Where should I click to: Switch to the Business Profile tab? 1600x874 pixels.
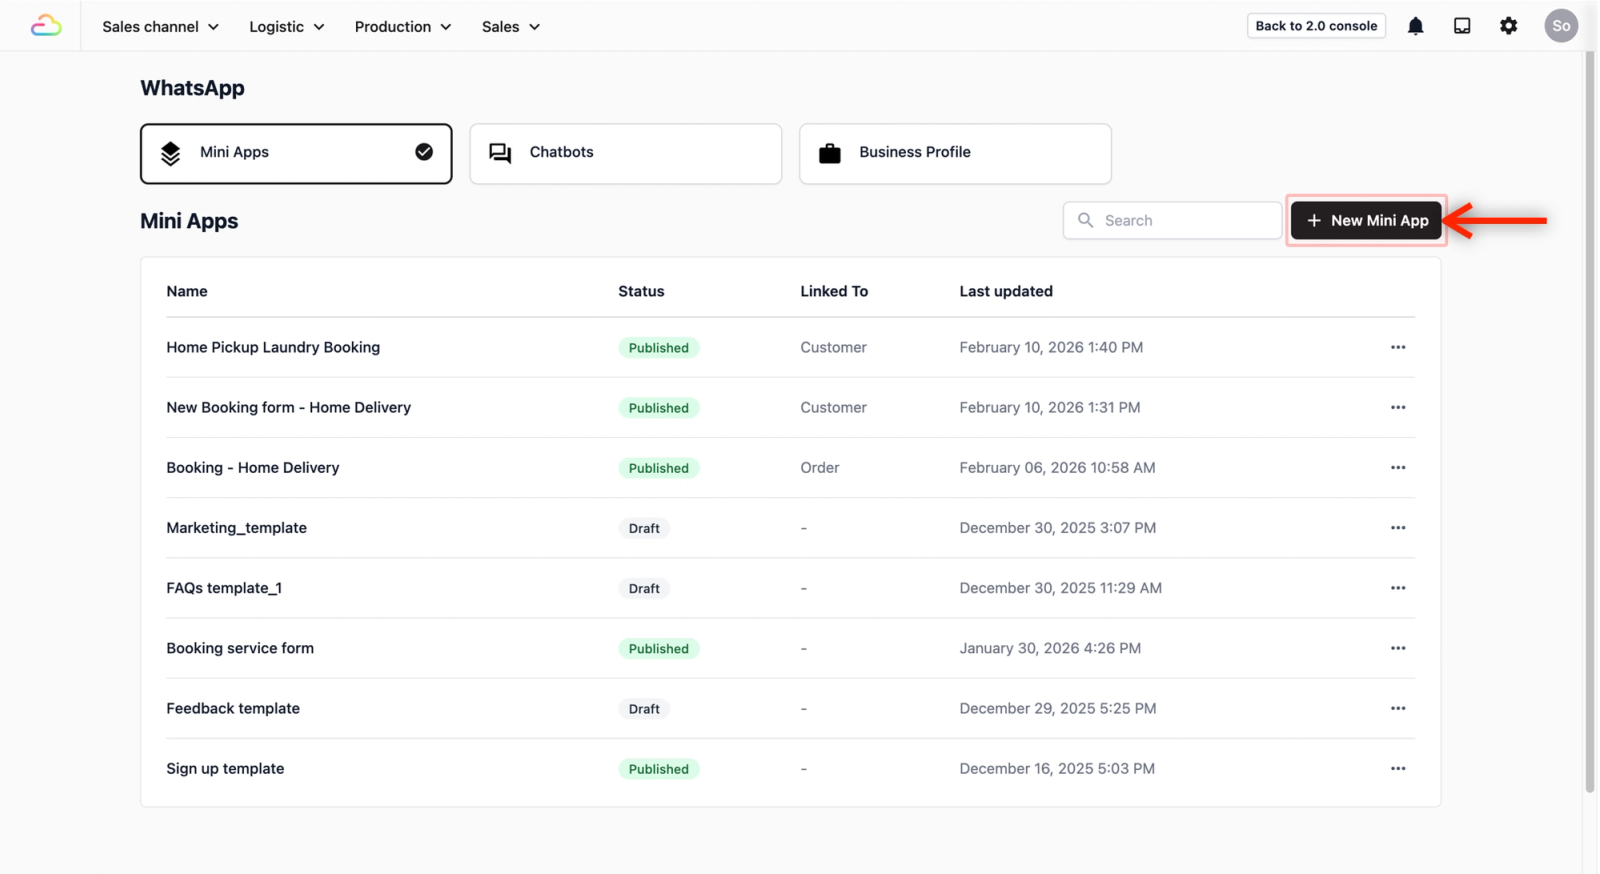[x=955, y=153]
